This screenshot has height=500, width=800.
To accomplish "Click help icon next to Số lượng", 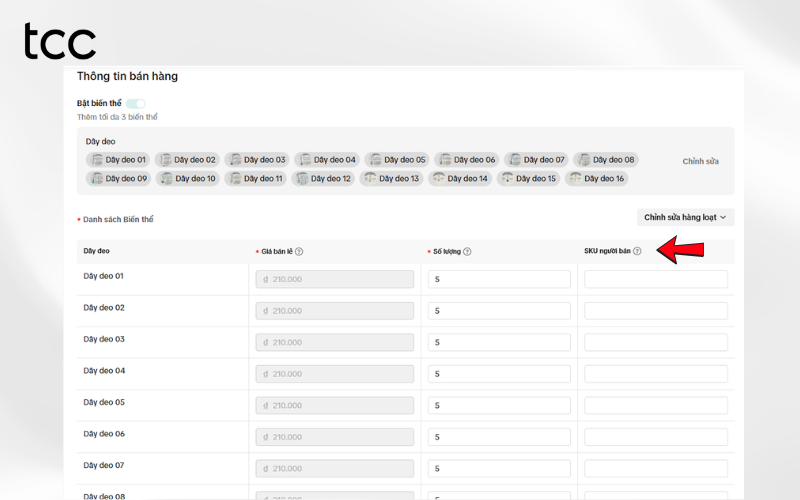I will coord(467,252).
